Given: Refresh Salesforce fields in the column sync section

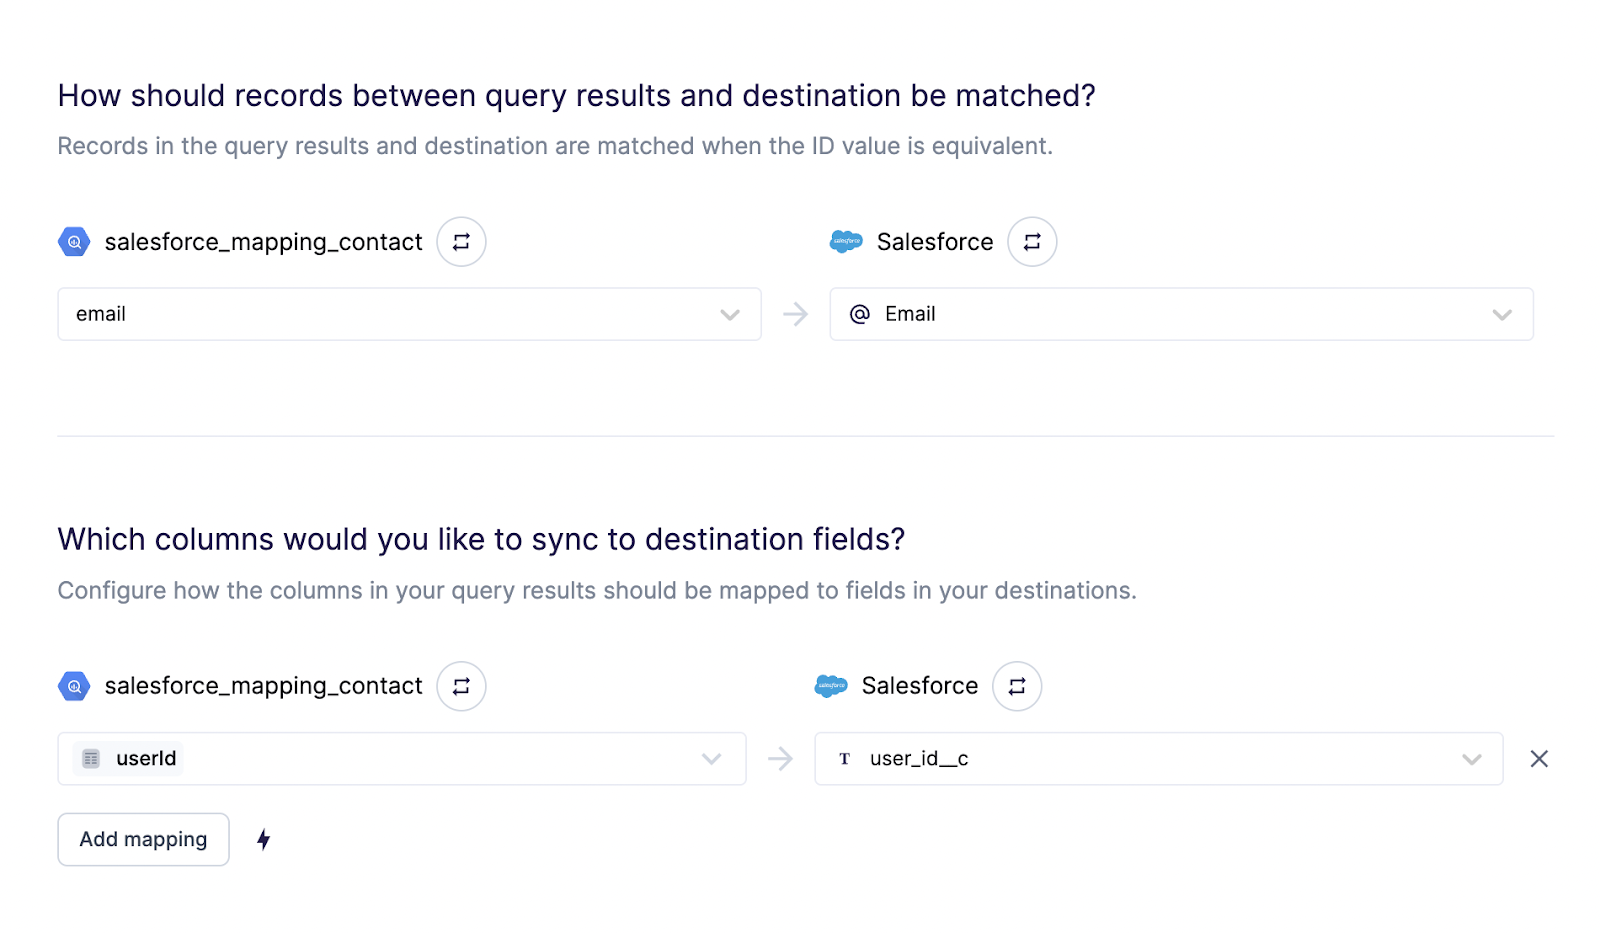Looking at the screenshot, I should (x=1017, y=686).
